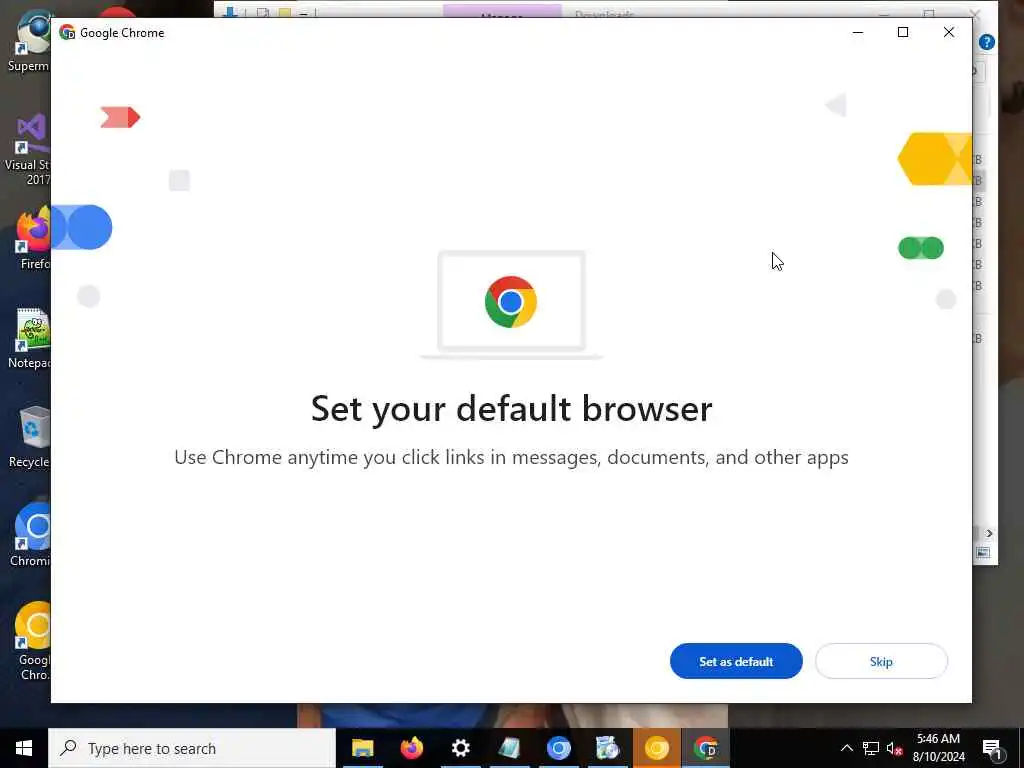The image size is (1024, 768).
Task: Select the Chrome Dev taskbar icon
Action: pos(705,748)
